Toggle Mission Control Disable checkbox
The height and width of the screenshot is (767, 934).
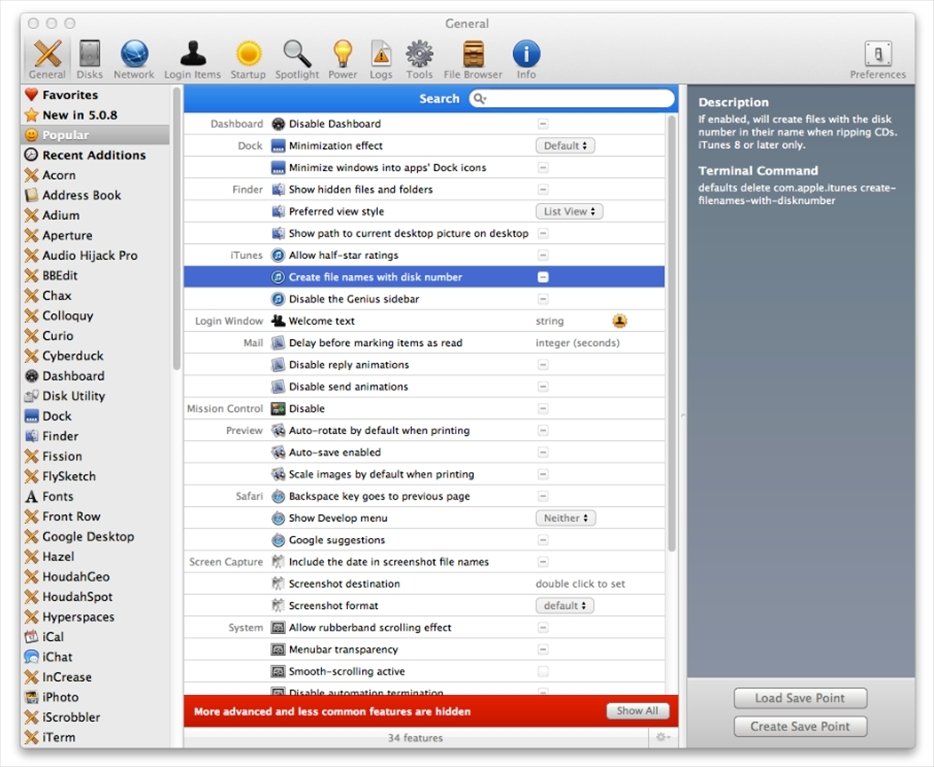(543, 409)
